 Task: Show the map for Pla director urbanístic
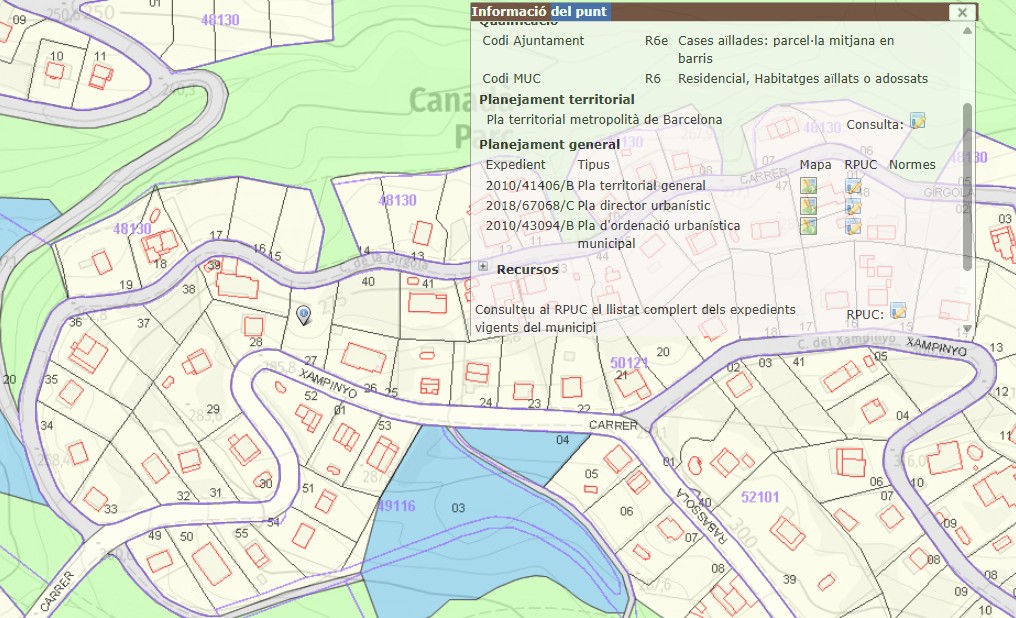click(809, 205)
